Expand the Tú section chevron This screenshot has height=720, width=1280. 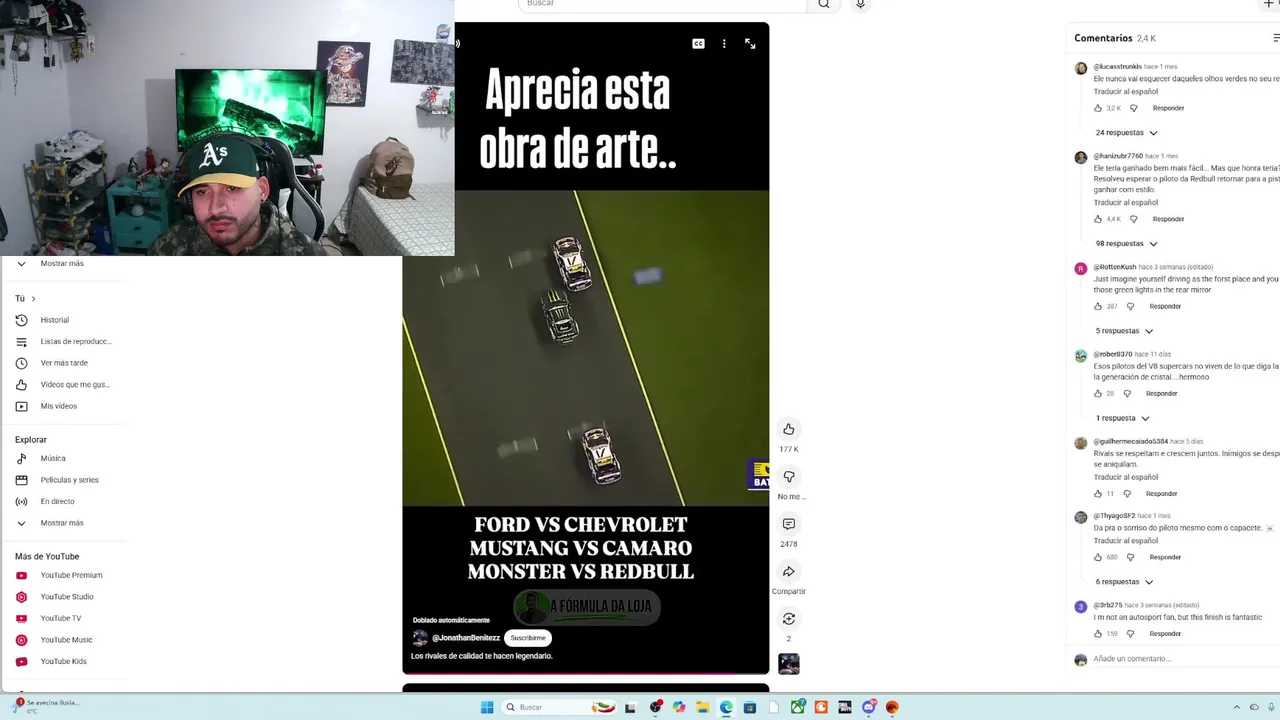[x=33, y=299]
